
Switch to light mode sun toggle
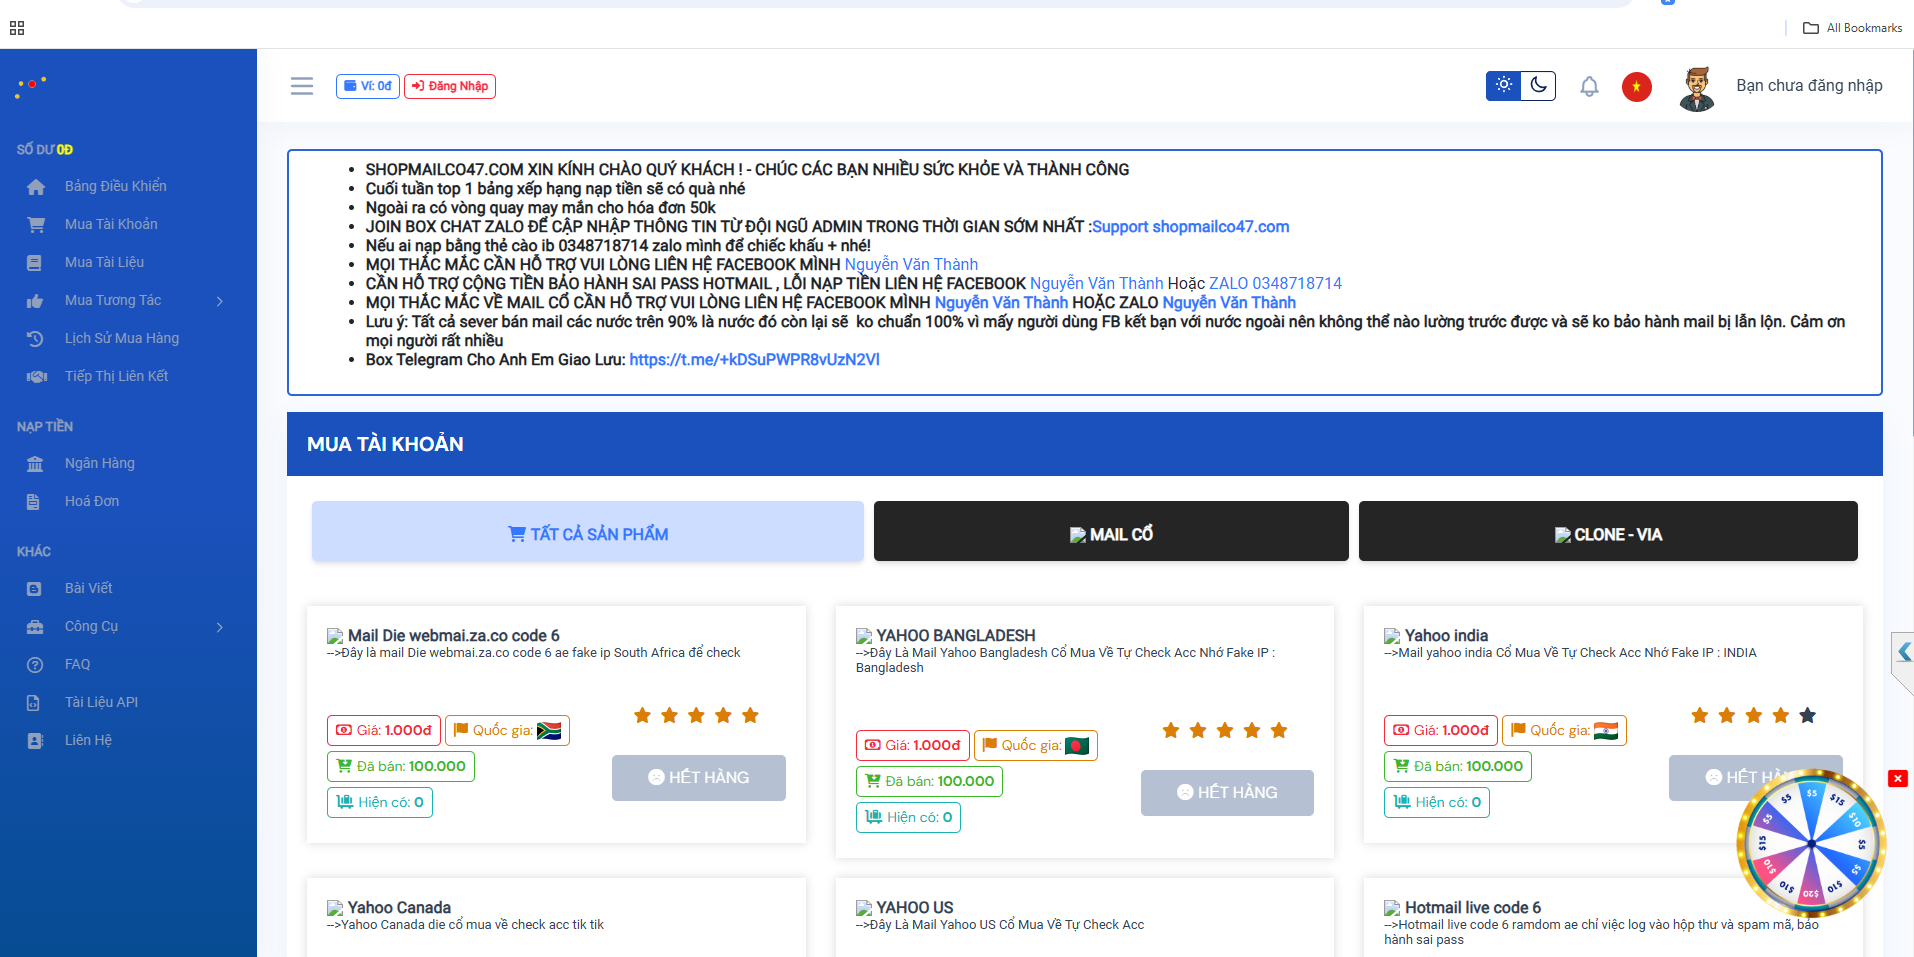point(1503,86)
